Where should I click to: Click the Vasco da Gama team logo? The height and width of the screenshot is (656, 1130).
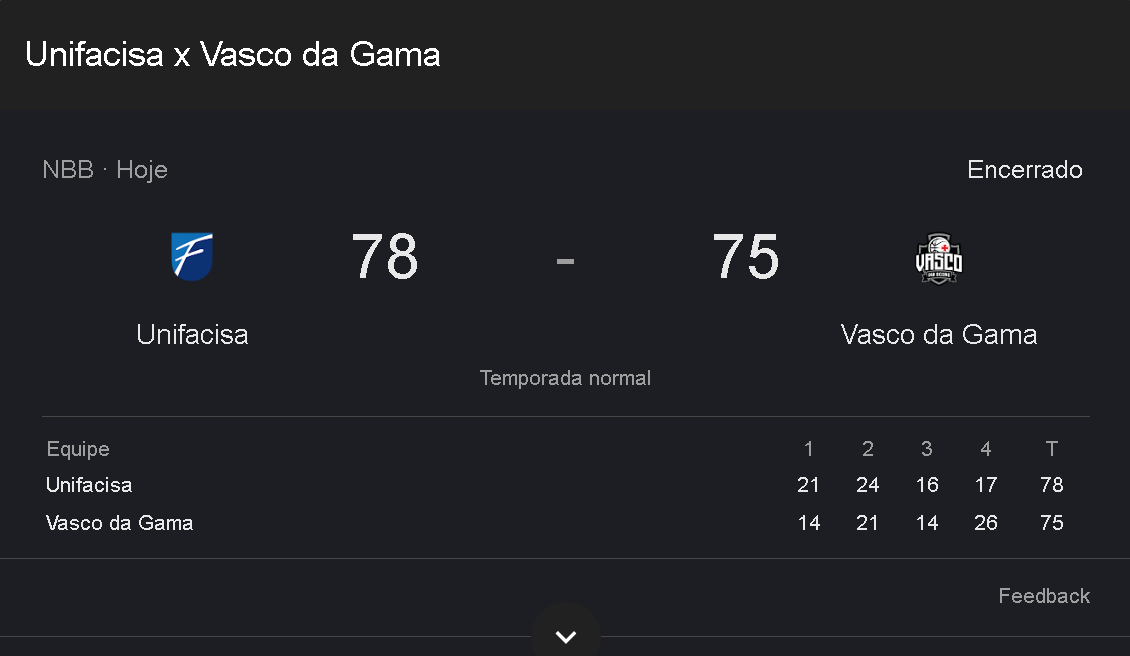coord(939,259)
